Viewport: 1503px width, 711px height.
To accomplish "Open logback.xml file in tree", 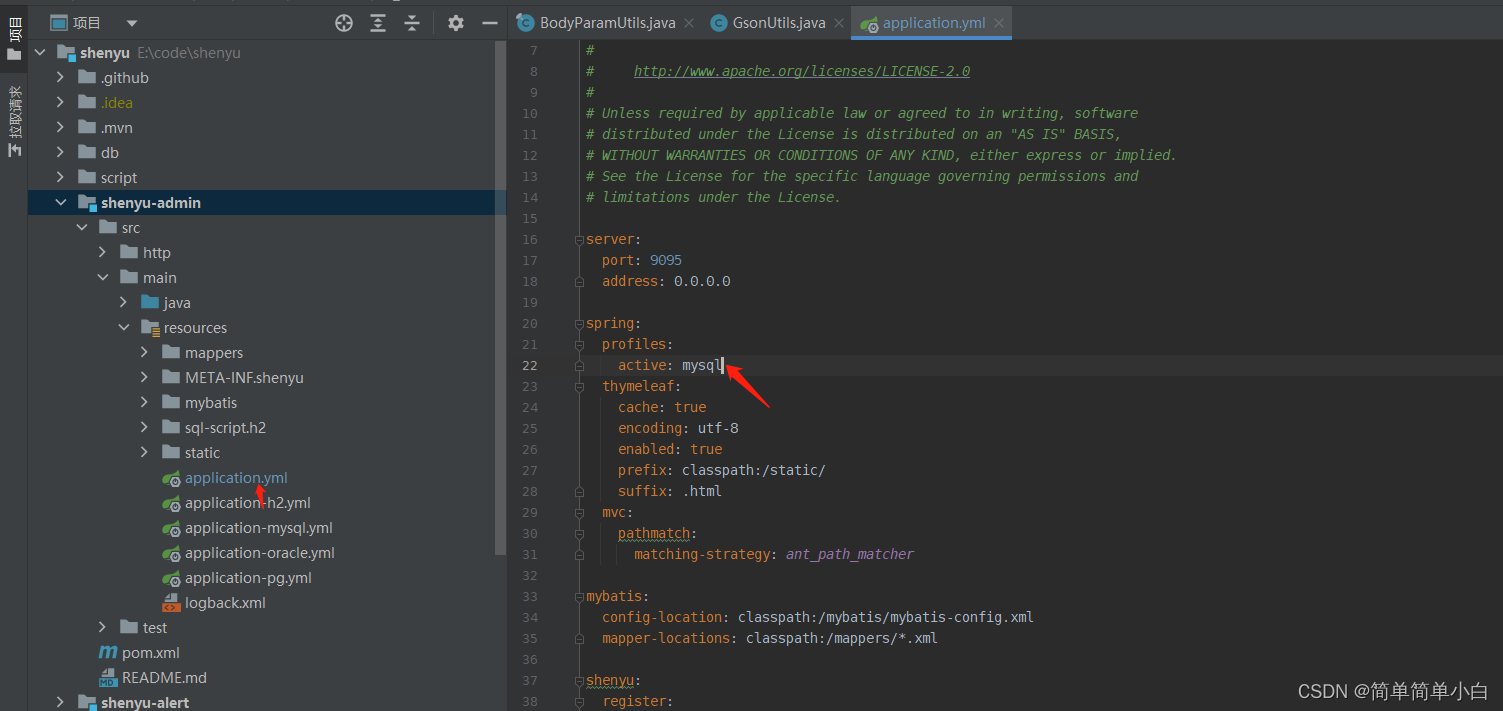I will tap(225, 603).
